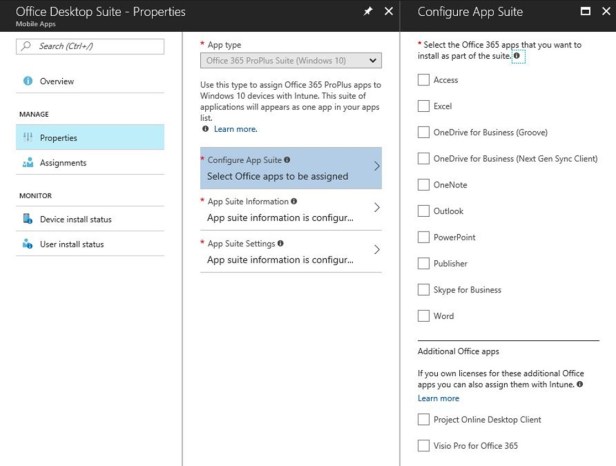Follow Learn more link under Additional Office apps

[438, 398]
